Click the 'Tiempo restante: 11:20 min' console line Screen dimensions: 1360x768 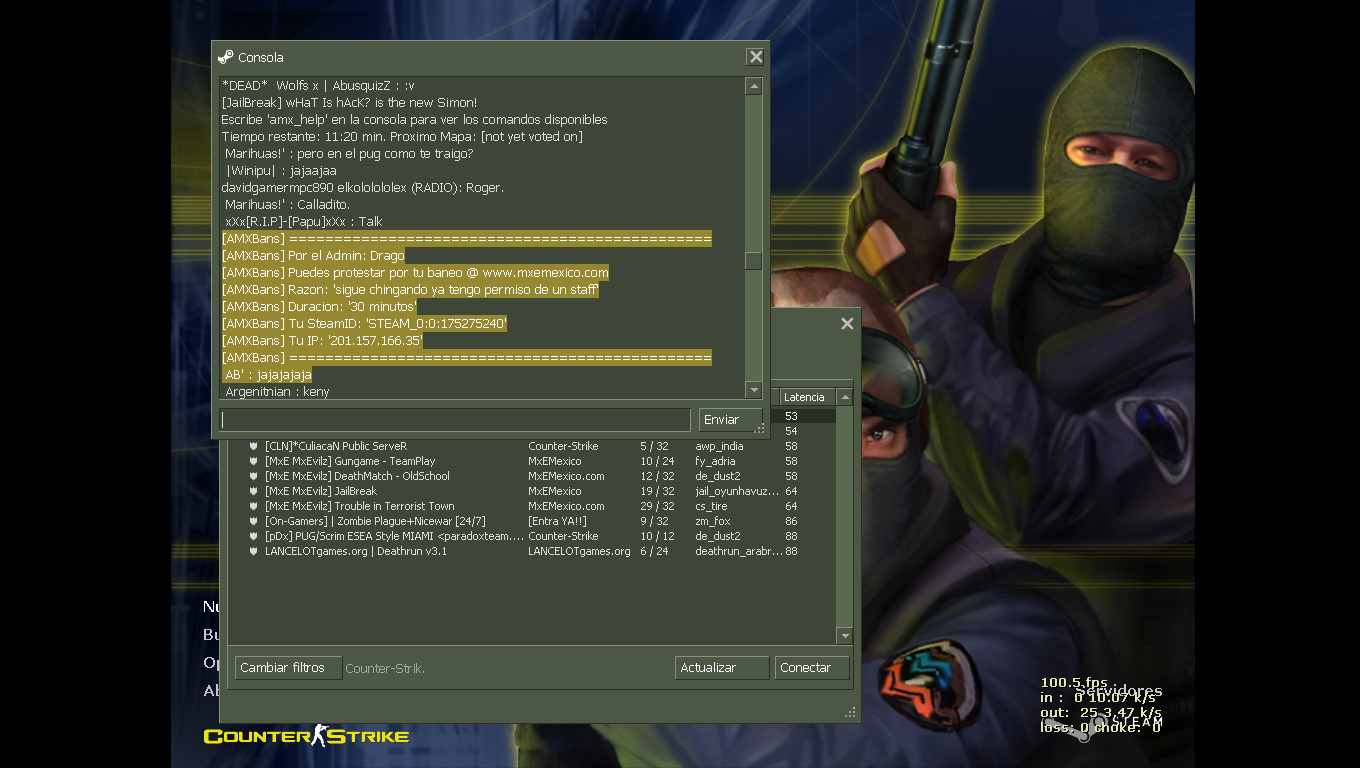402,136
